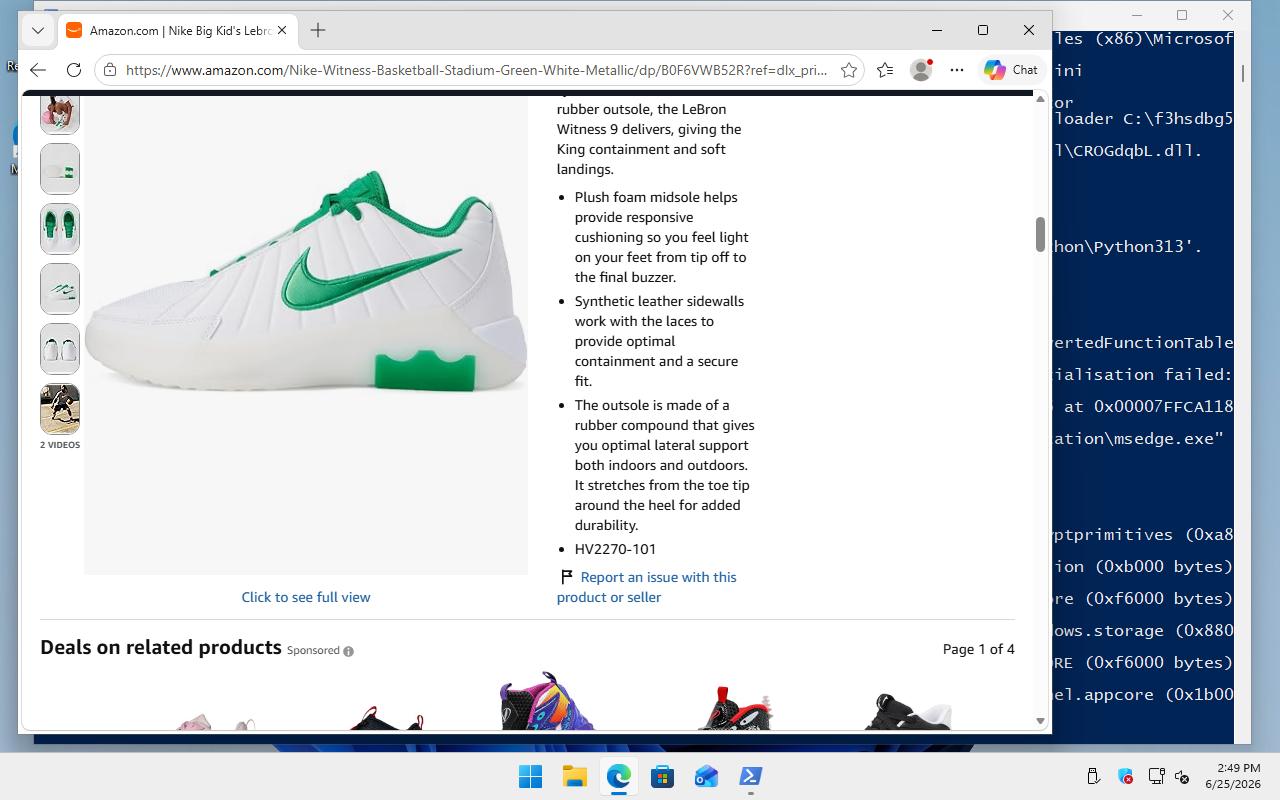Screen dimensions: 1280x800
Task: Close the Amazon.com Nike browser tab
Action: 282,30
